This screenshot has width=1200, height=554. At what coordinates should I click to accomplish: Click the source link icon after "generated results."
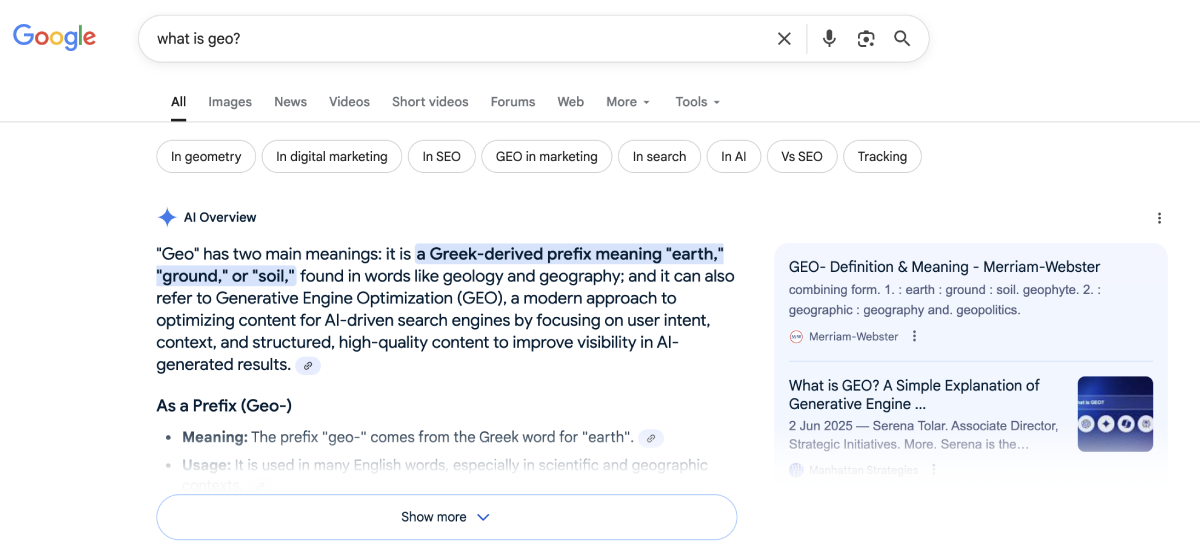click(308, 366)
